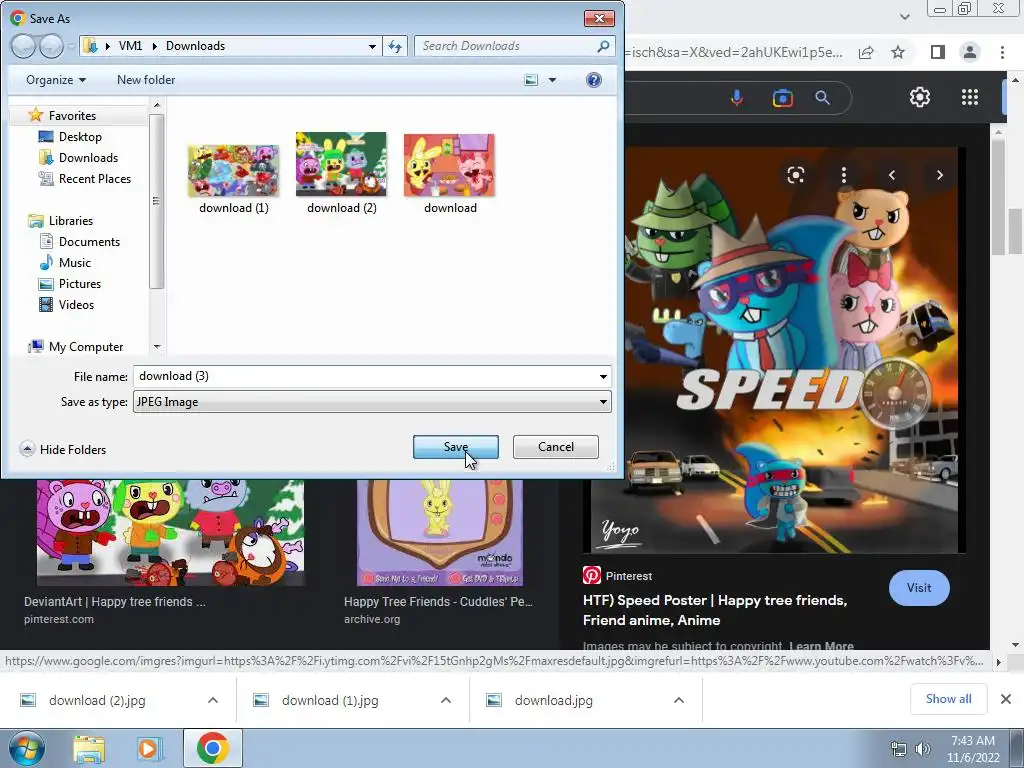1024x768 pixels.
Task: Open Happy Tree Friends Cuddles result
Action: [438, 601]
